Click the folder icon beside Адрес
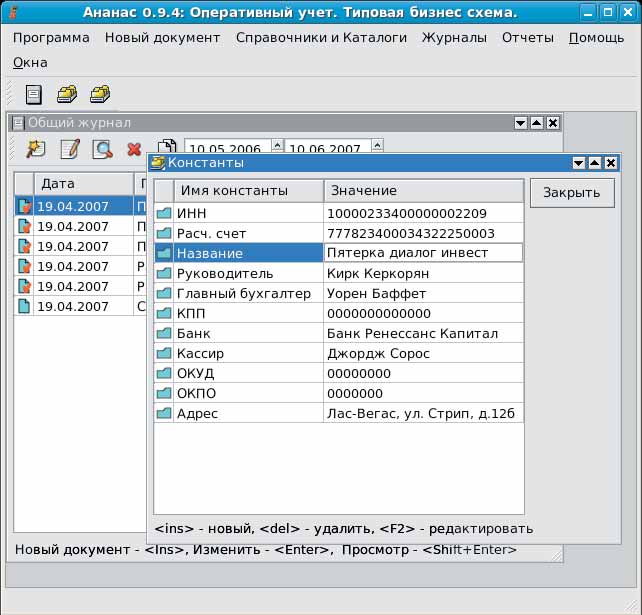642x615 pixels. pyautogui.click(x=164, y=413)
